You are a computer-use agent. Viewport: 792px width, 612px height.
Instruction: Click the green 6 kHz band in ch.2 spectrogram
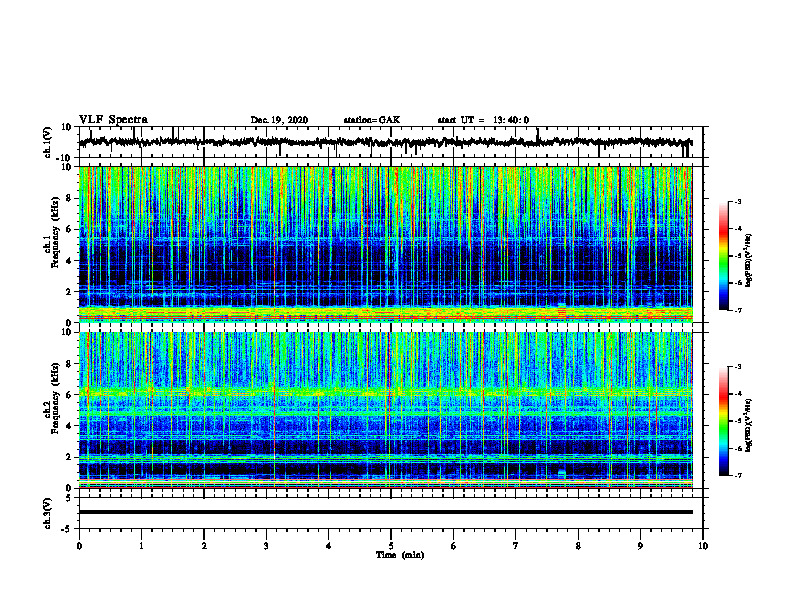[x=385, y=392]
